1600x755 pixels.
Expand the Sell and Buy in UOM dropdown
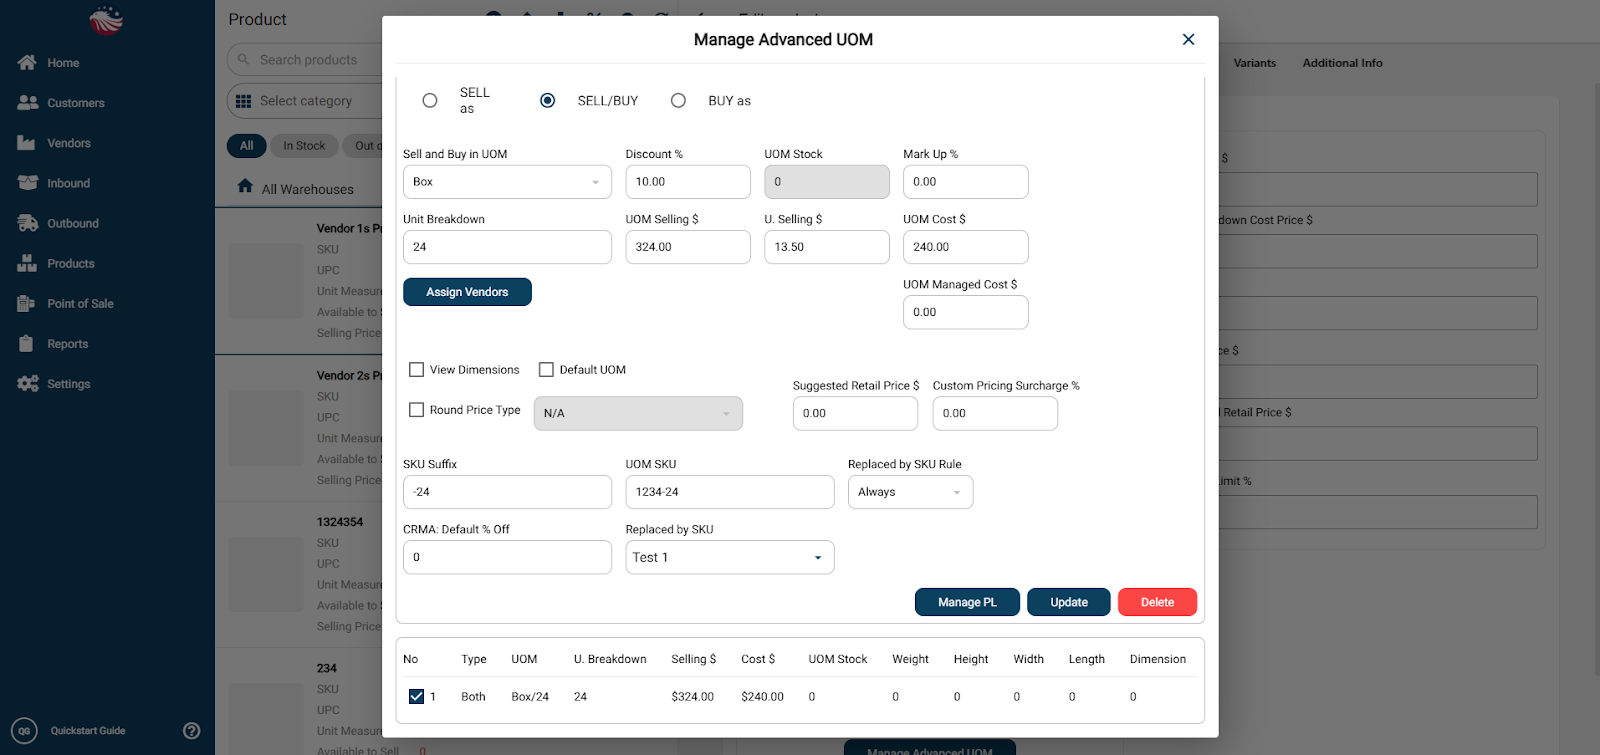pos(507,182)
